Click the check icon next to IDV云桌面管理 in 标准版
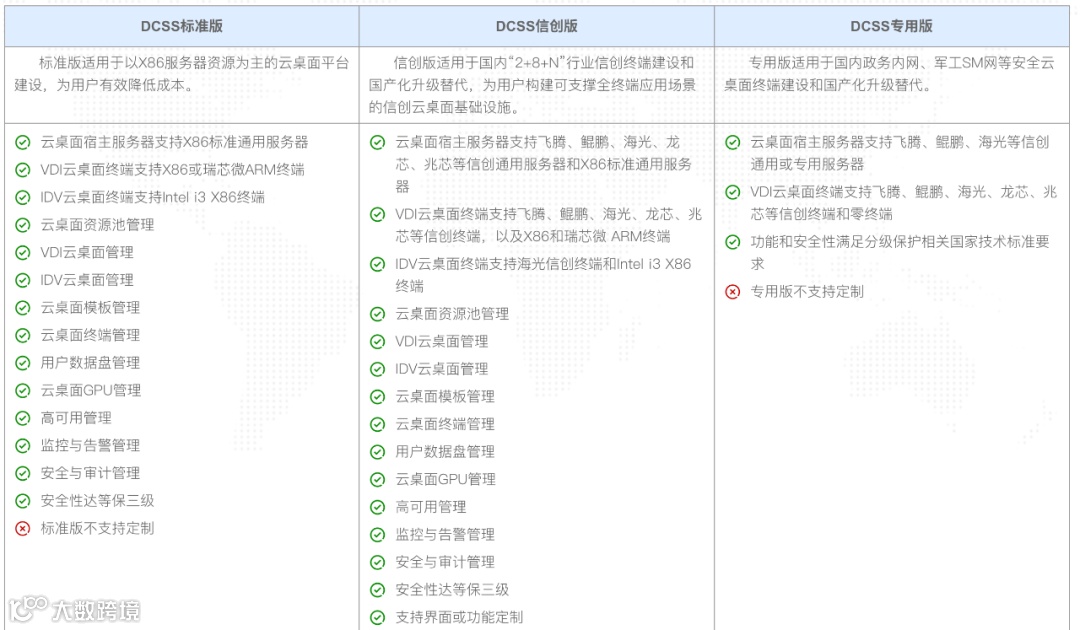Screen dimensions: 1080x630 [x=23, y=281]
